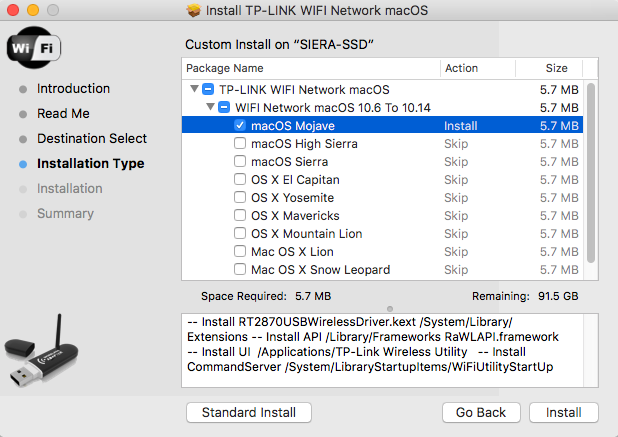Select the OS X Yosemite checkbox
Viewport: 618px width, 437px height.
click(240, 197)
